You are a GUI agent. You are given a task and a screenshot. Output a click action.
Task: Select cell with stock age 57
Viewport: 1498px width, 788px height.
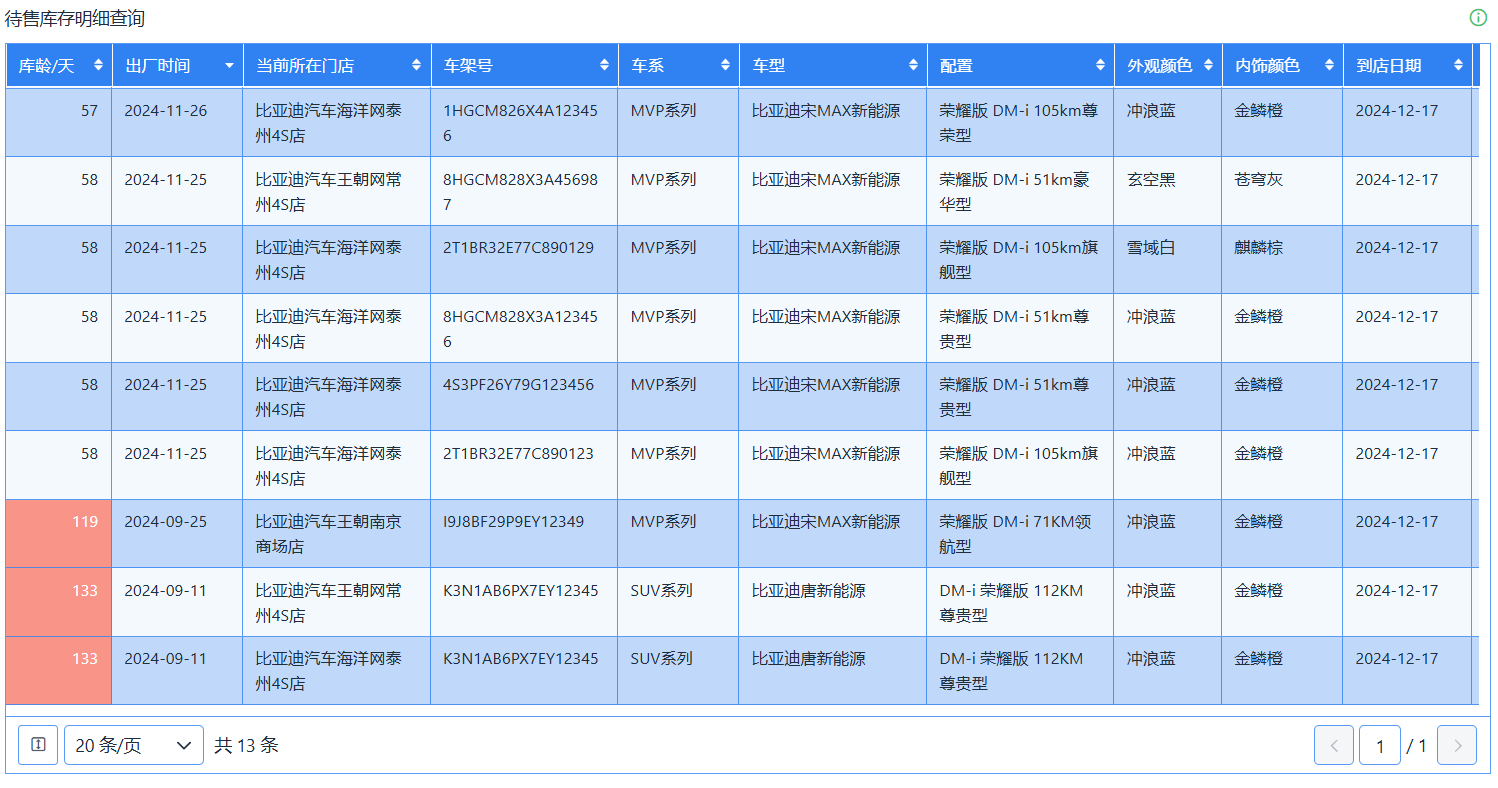(x=58, y=122)
